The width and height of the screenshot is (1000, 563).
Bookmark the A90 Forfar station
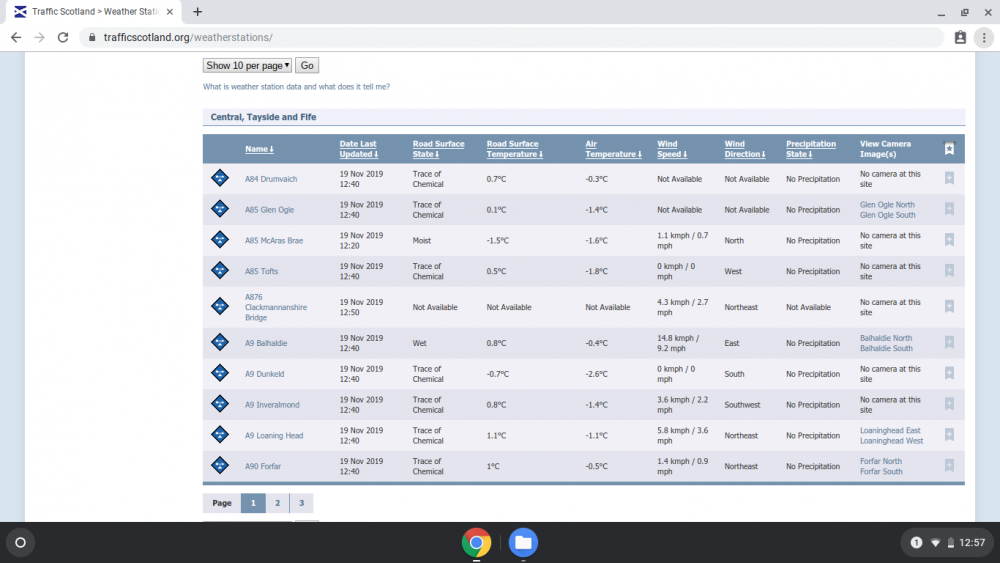click(x=949, y=465)
